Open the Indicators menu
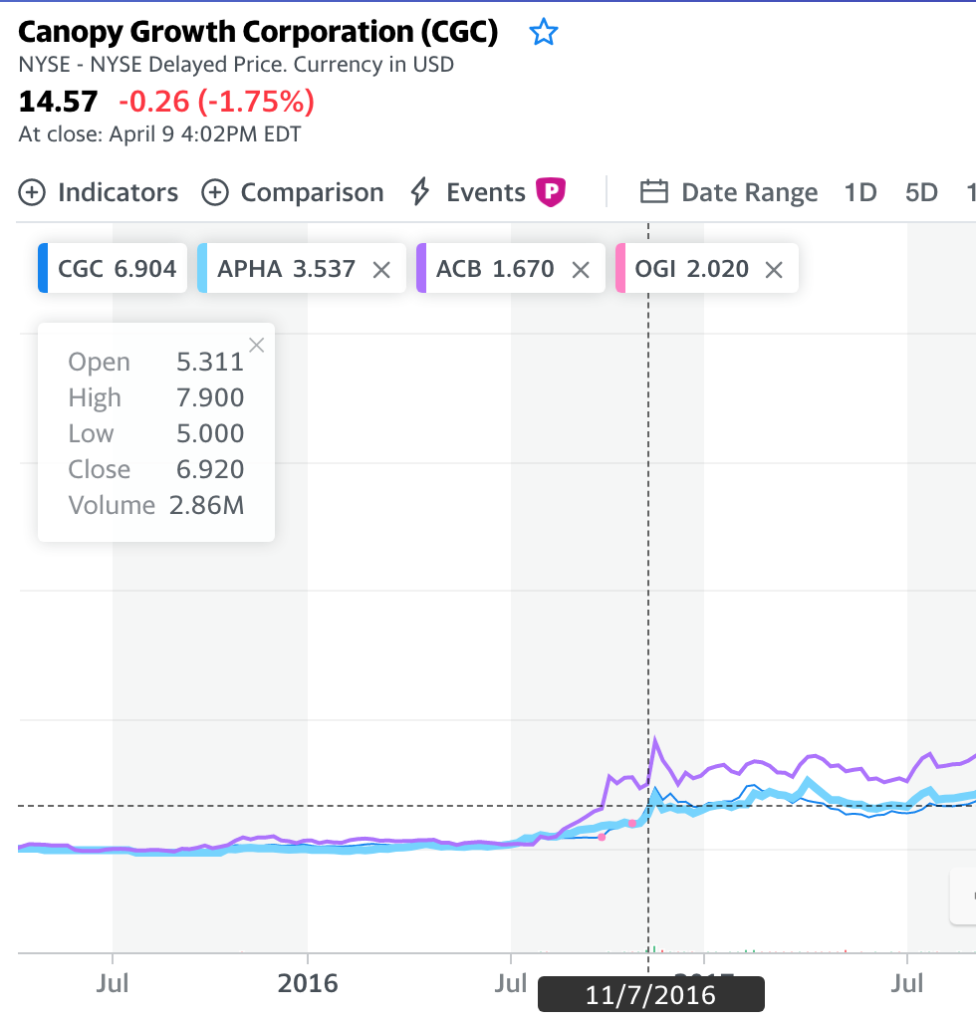The image size is (976, 1024). [98, 193]
